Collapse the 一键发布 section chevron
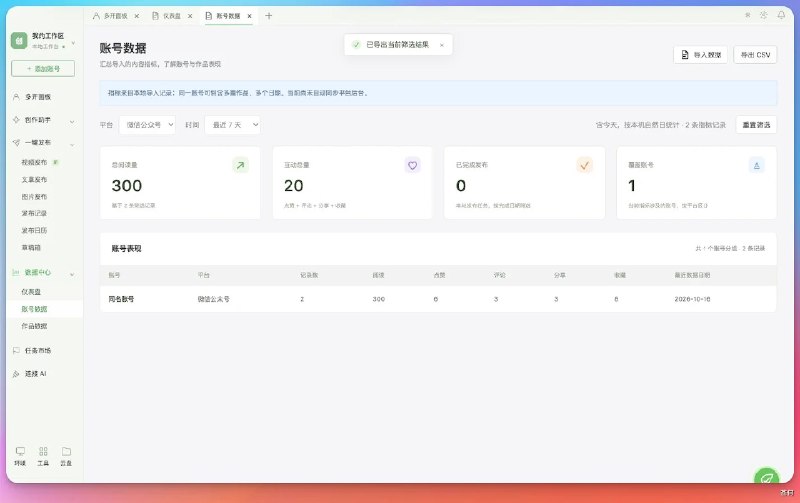Viewport: 800px width, 503px height. coord(72,144)
